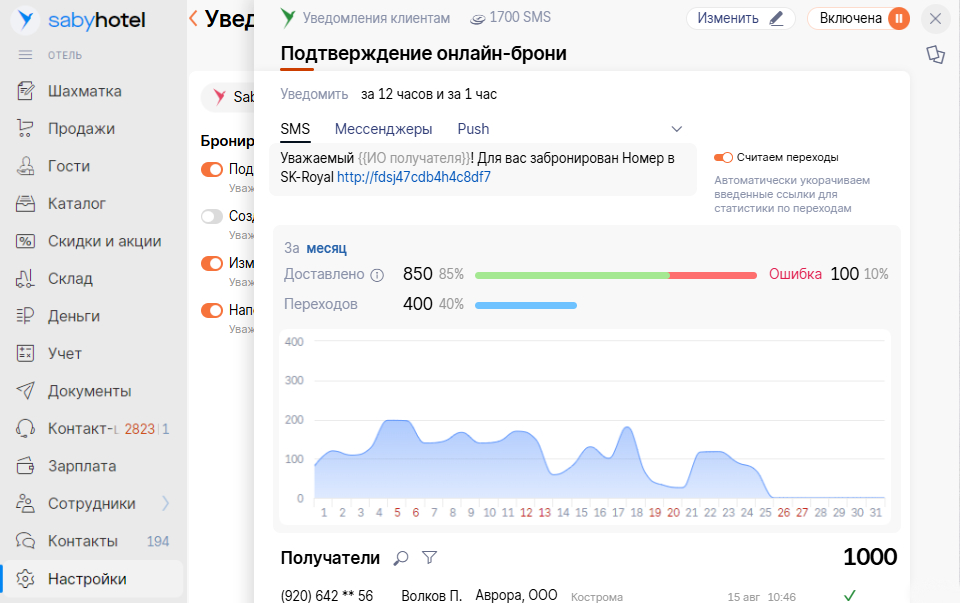This screenshot has height=603, width=960.
Task: Click the green delivered progress bar
Action: [x=571, y=275]
